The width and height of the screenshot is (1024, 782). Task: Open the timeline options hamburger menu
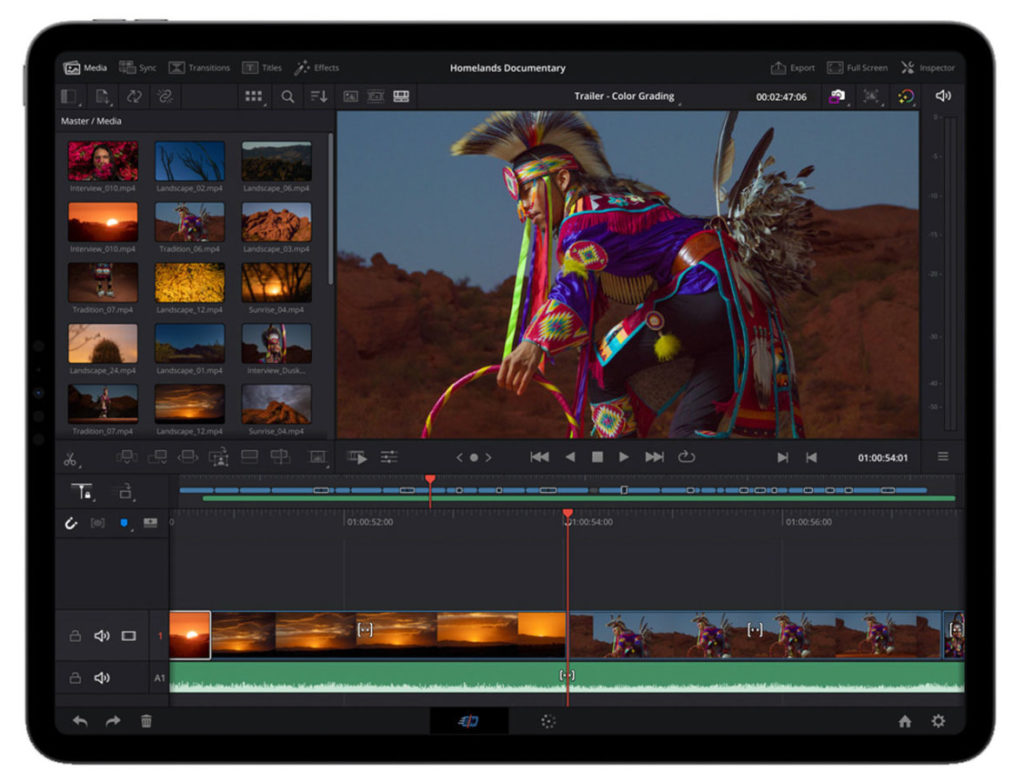tap(942, 455)
